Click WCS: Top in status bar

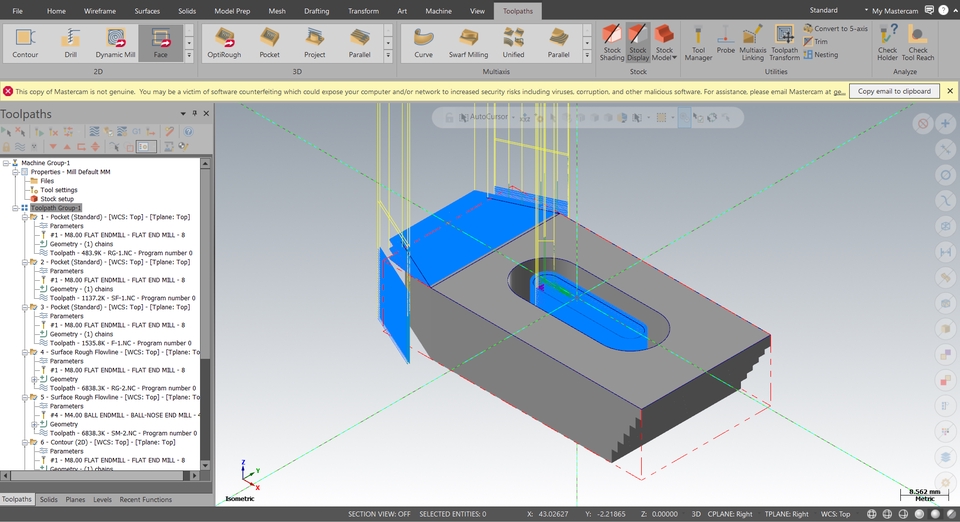[835, 514]
